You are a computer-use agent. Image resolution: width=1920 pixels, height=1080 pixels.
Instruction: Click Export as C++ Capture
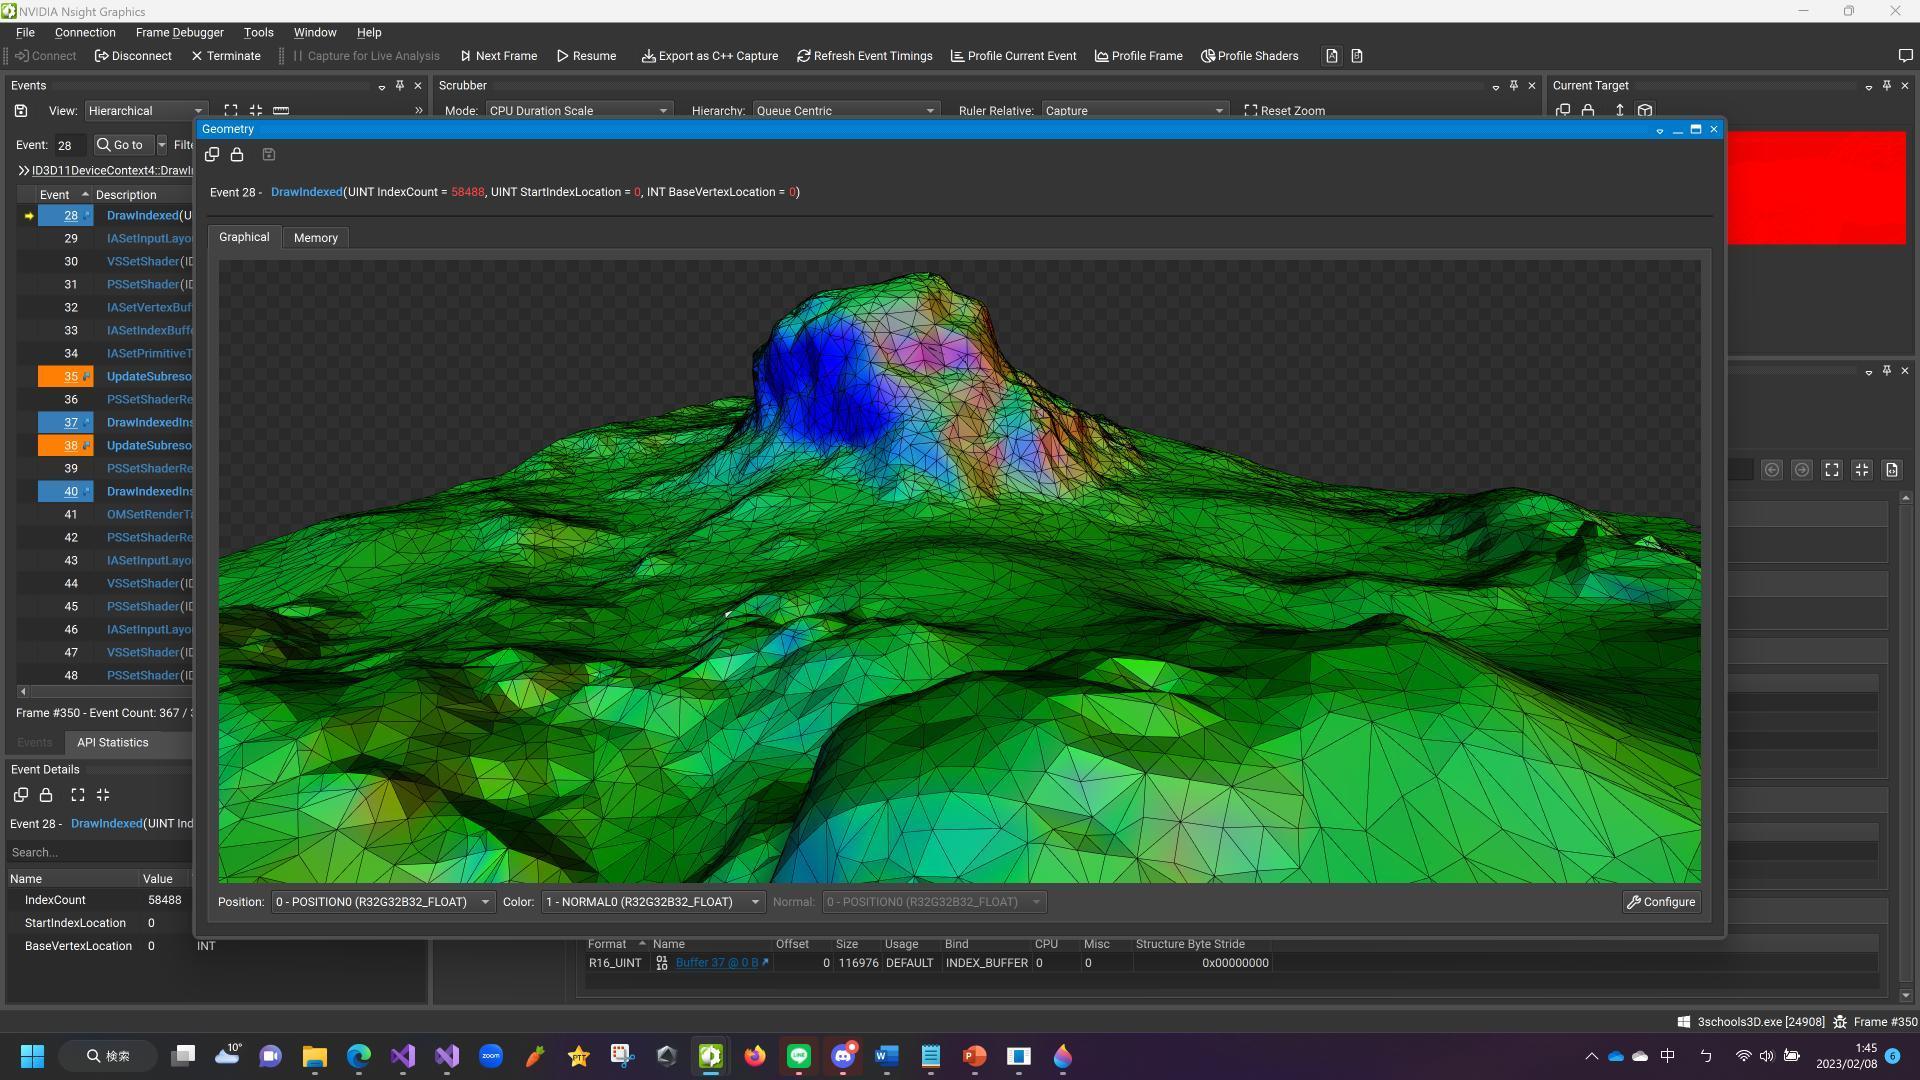[710, 56]
